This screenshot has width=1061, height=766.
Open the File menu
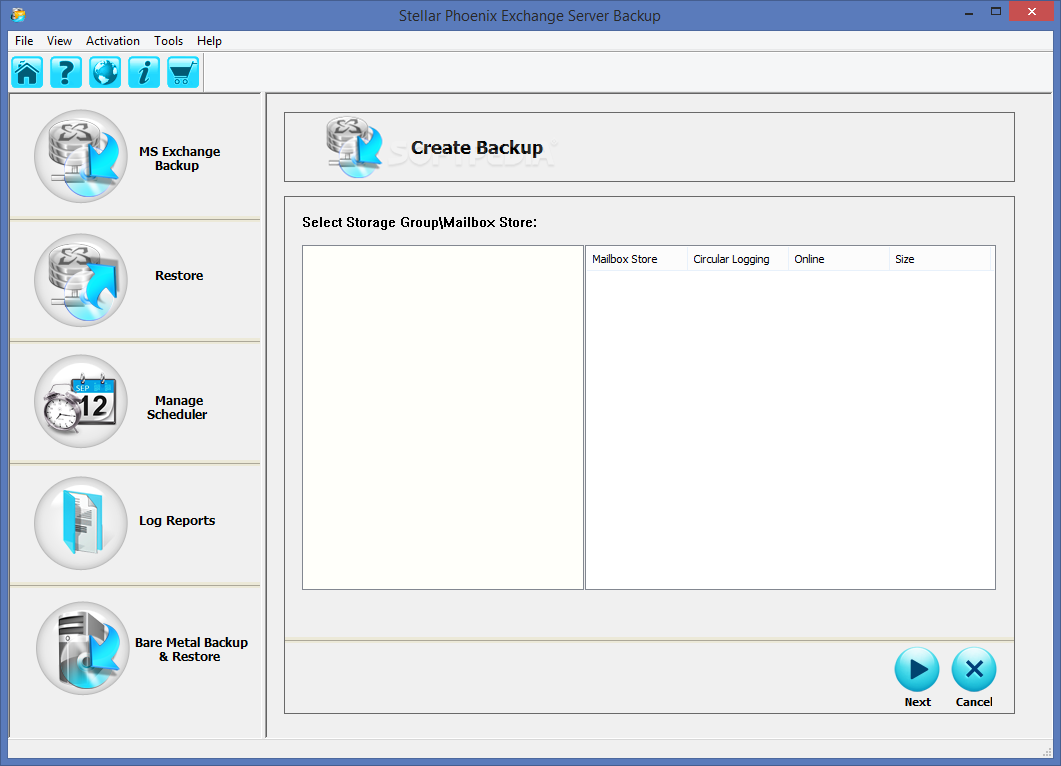24,41
